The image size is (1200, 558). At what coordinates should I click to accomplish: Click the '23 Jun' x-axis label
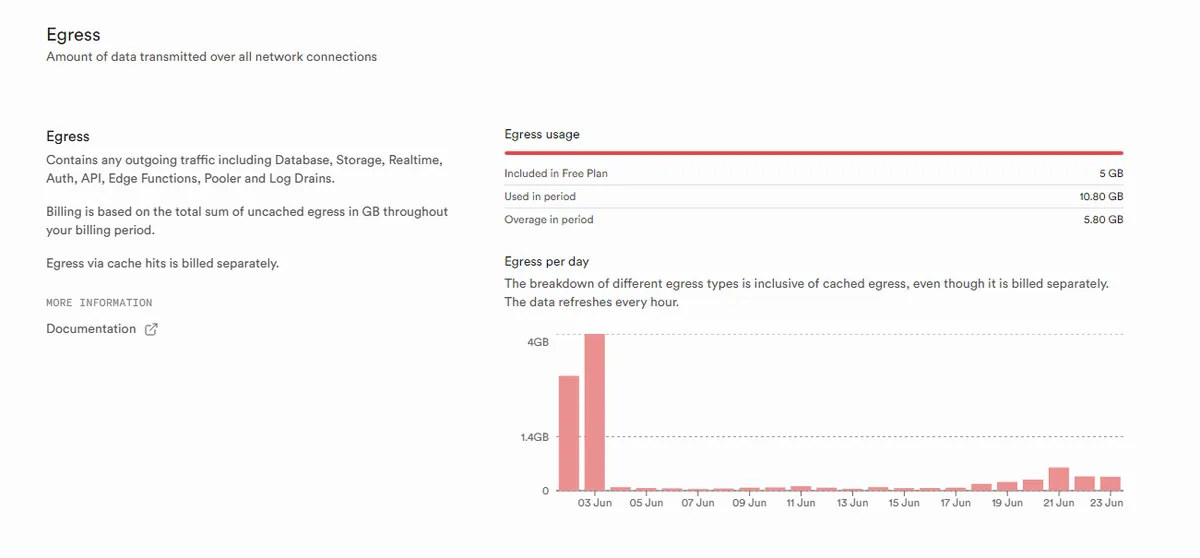1108,503
